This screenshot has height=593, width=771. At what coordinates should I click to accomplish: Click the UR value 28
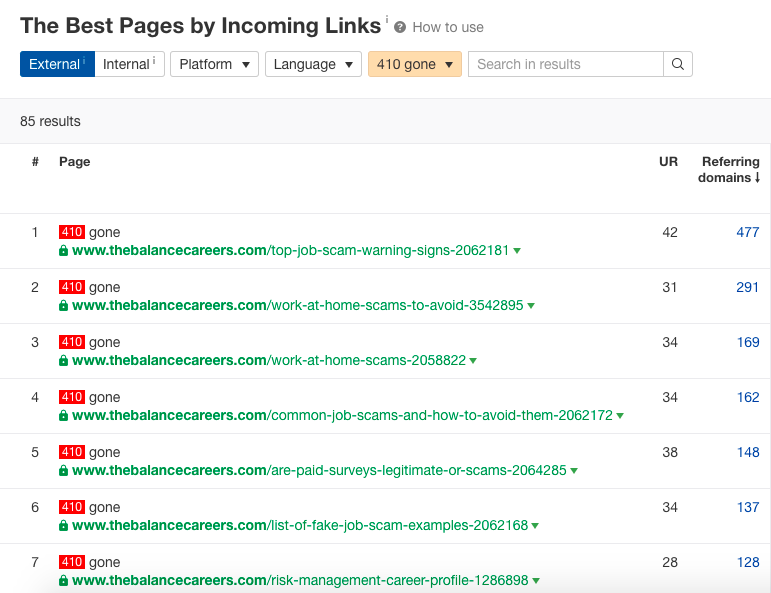point(670,563)
